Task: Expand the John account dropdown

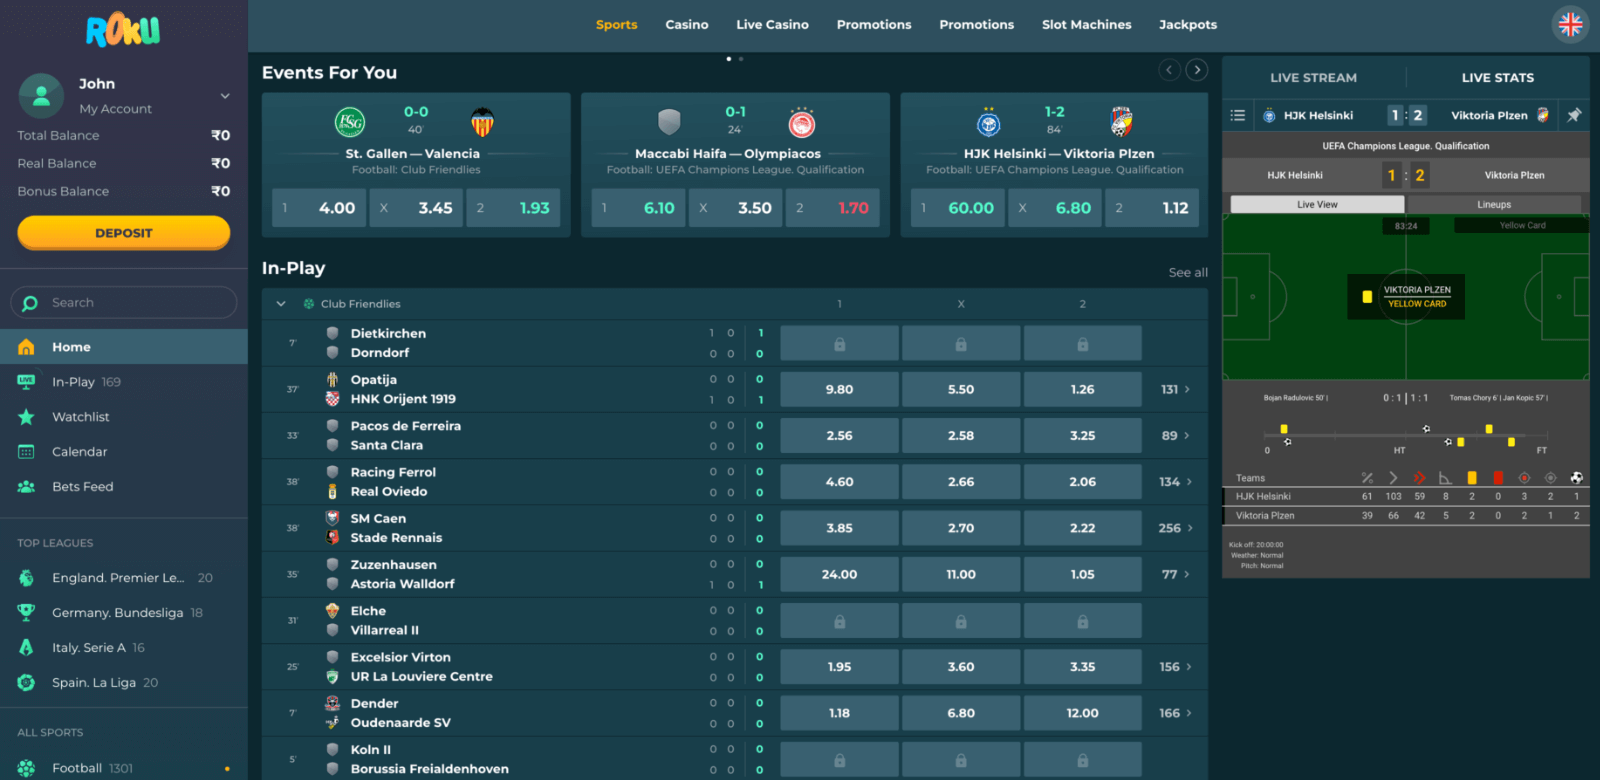Action: (225, 96)
